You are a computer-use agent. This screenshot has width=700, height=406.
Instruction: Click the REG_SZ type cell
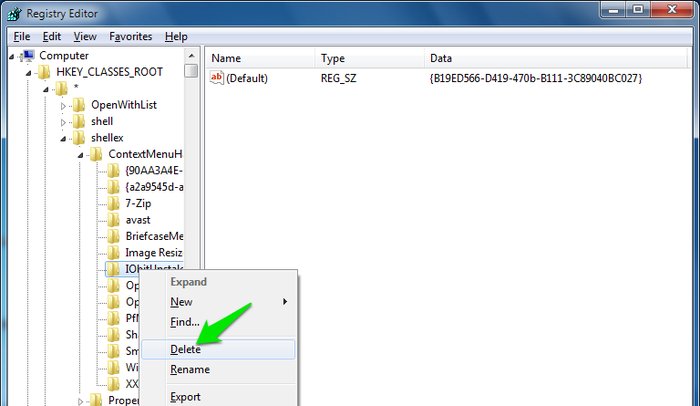click(338, 79)
